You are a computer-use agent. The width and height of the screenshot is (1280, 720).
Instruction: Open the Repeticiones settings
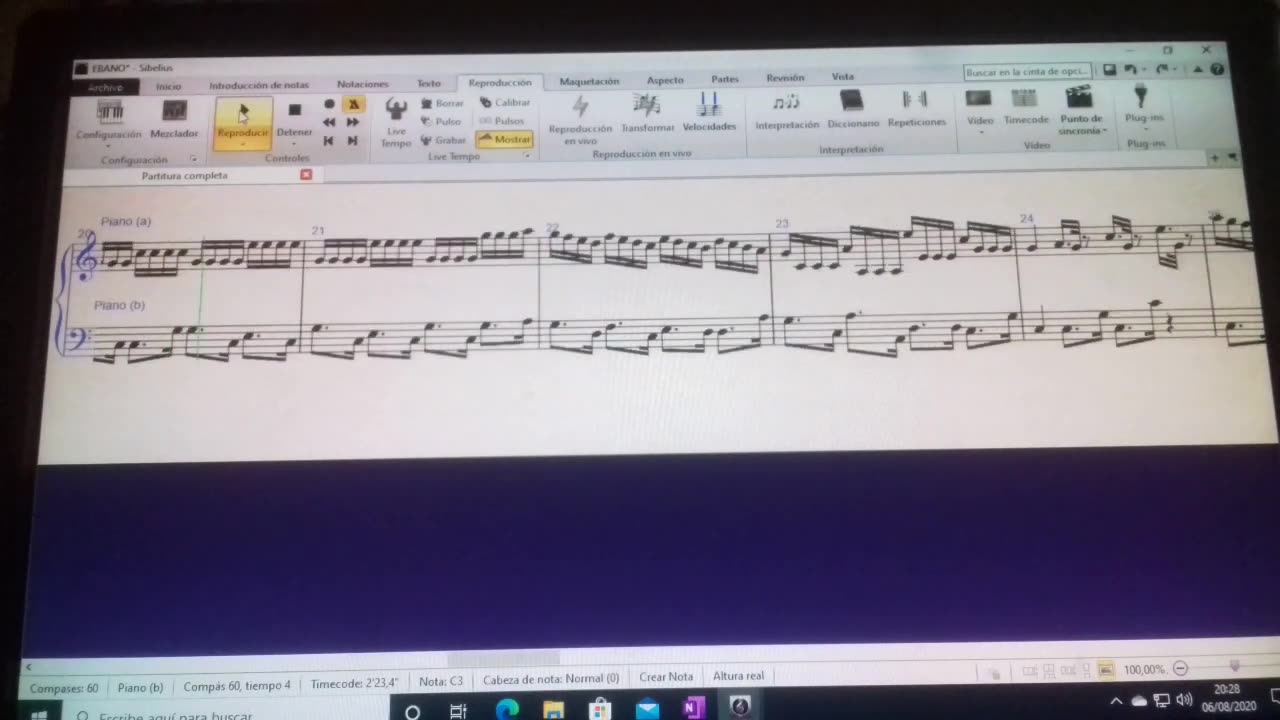point(916,108)
